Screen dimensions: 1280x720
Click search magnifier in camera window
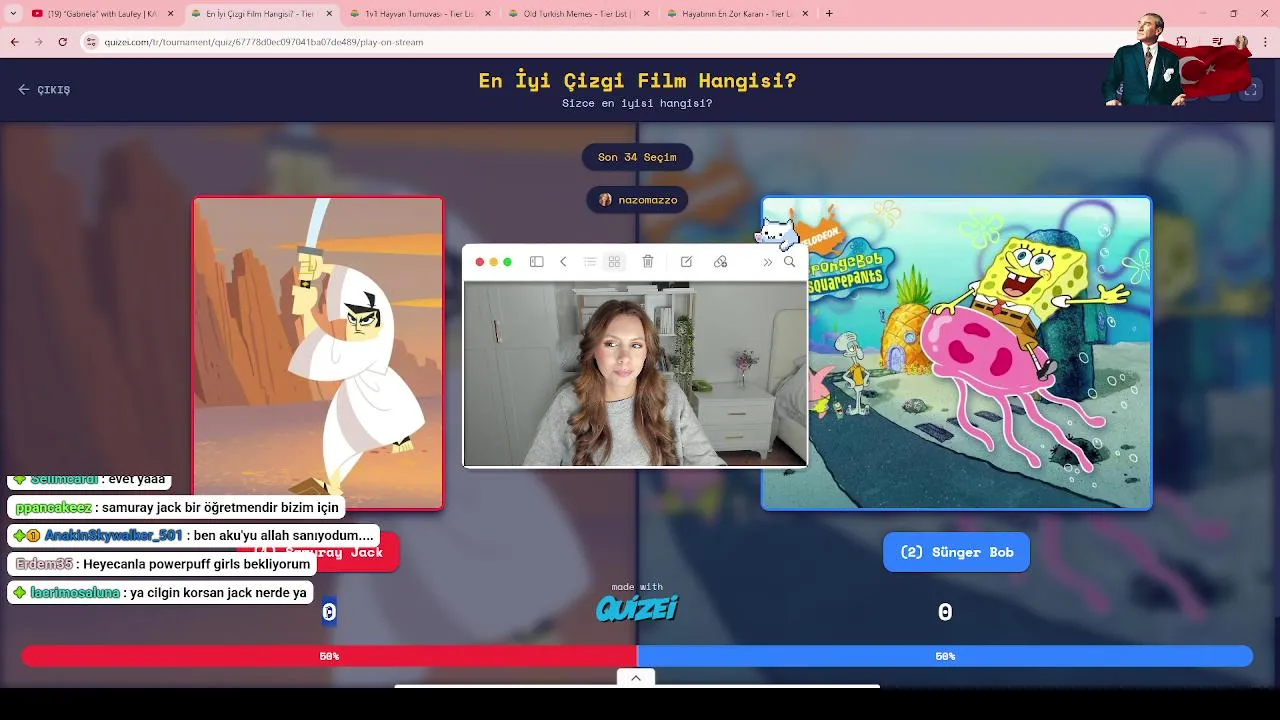point(790,262)
